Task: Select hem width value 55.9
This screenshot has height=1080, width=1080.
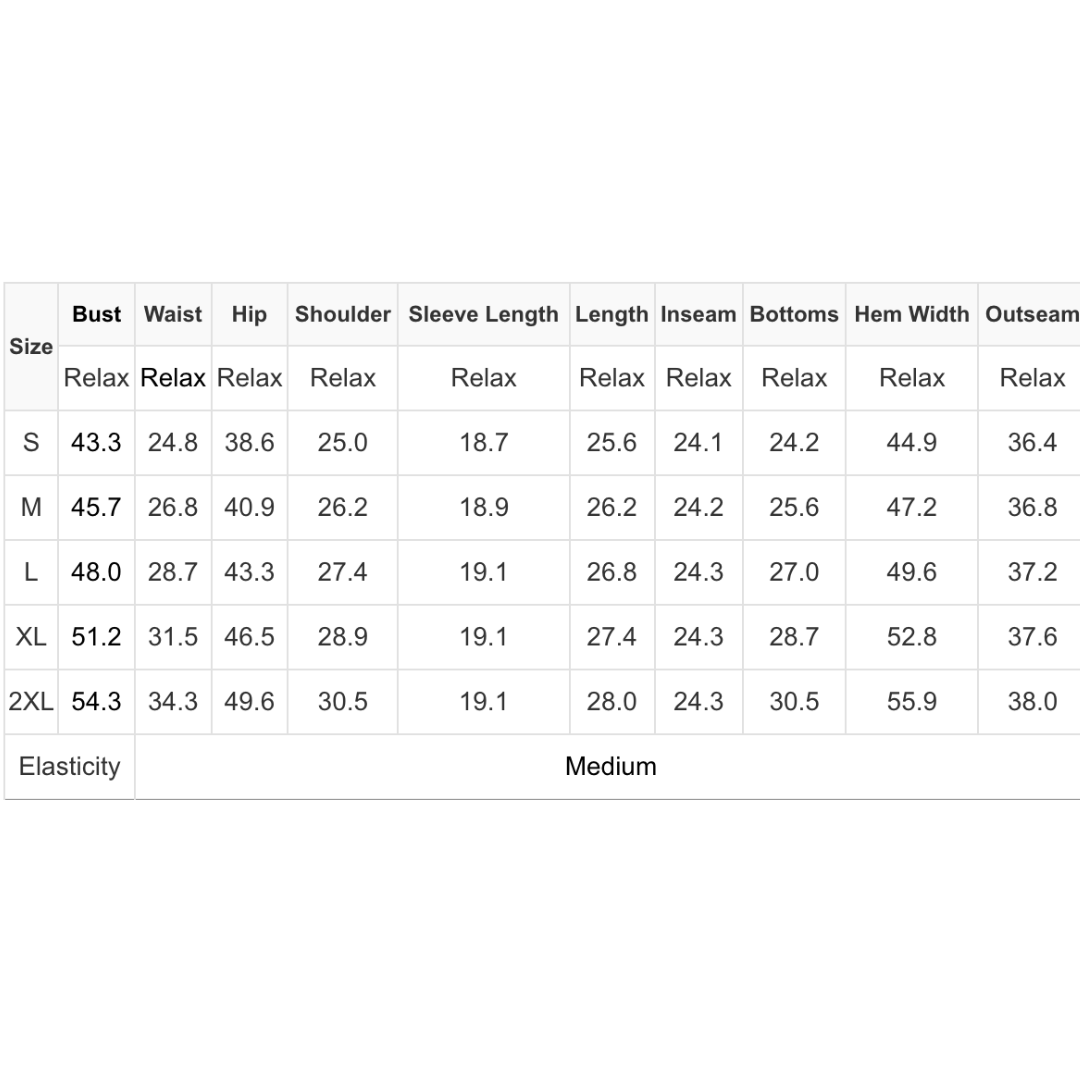Action: [911, 702]
